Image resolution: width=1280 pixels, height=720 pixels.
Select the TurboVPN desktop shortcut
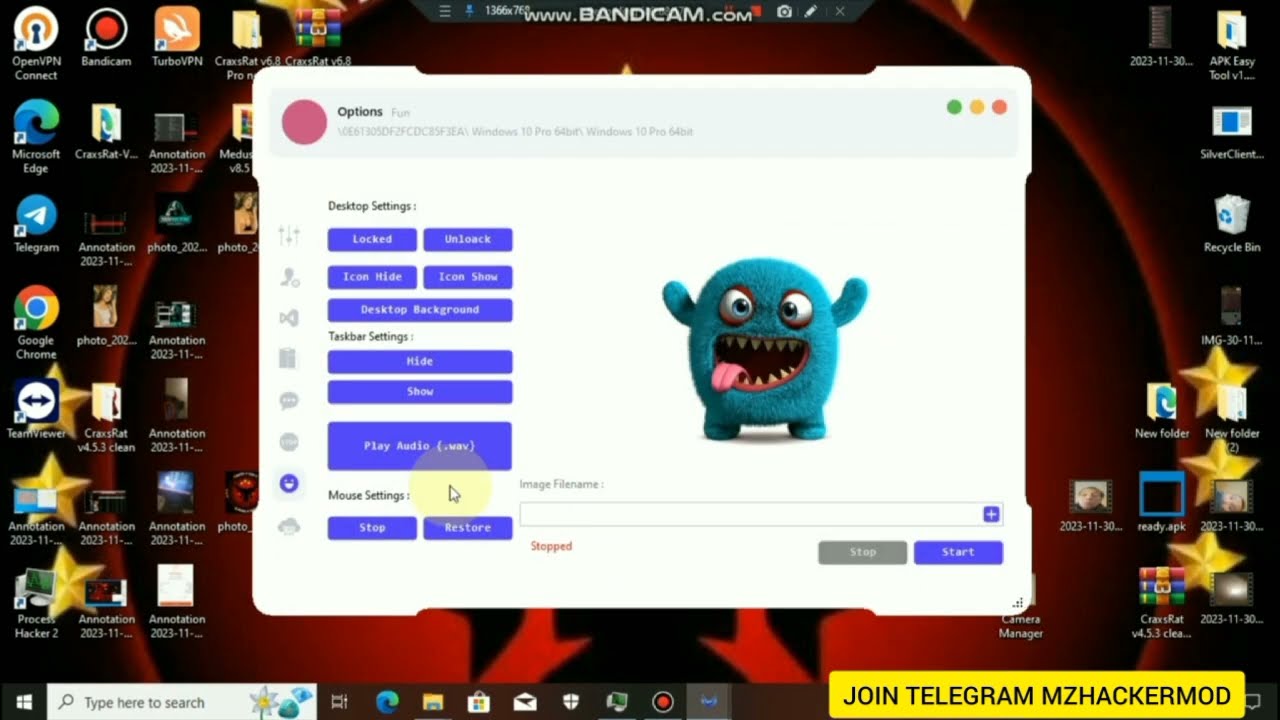pos(177,38)
